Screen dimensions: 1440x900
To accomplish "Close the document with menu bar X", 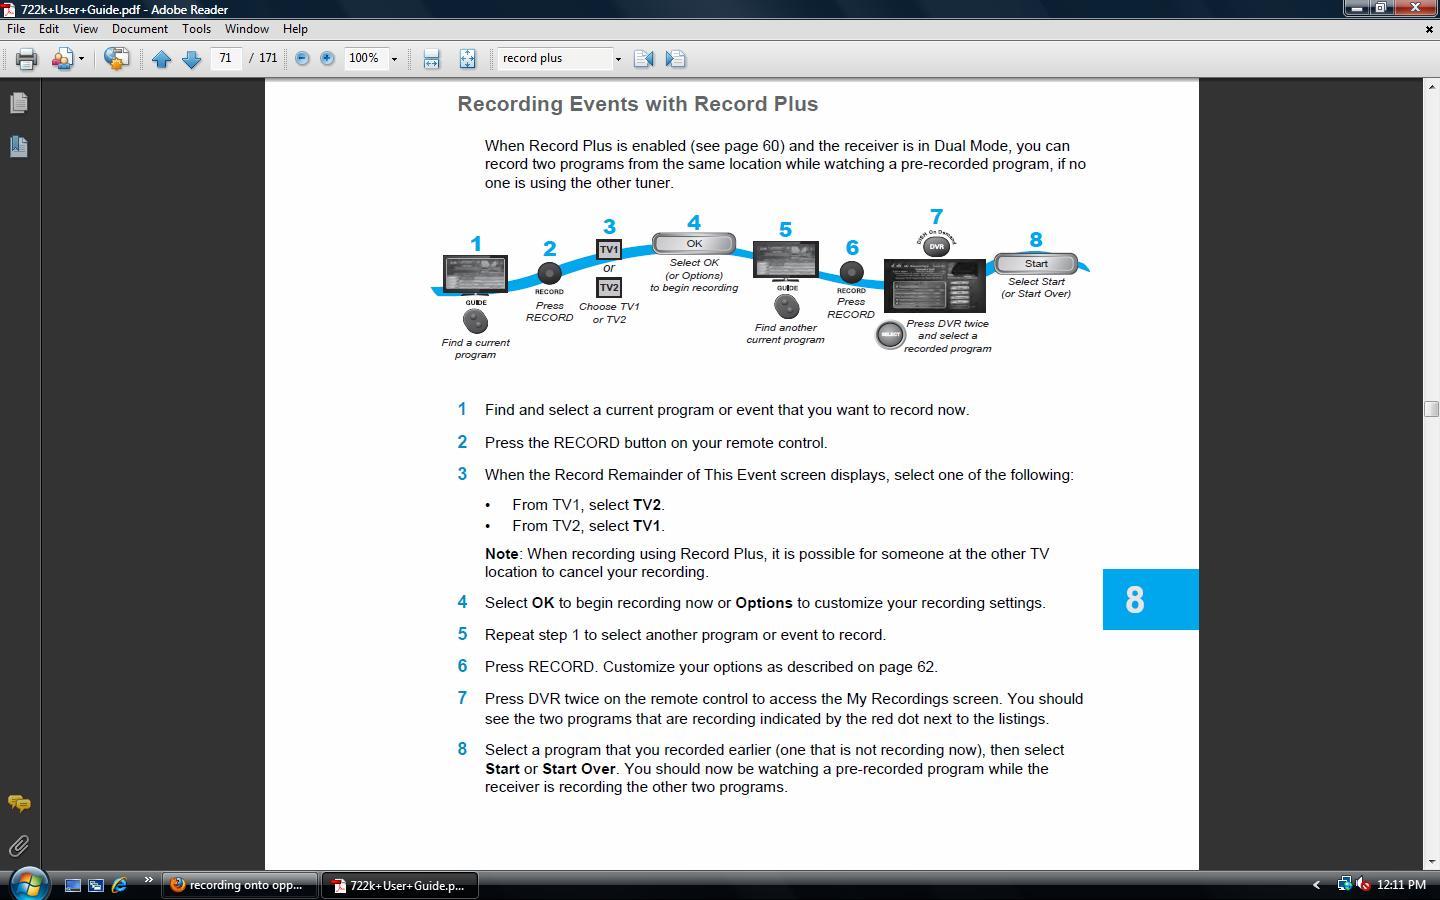I will (x=1428, y=29).
